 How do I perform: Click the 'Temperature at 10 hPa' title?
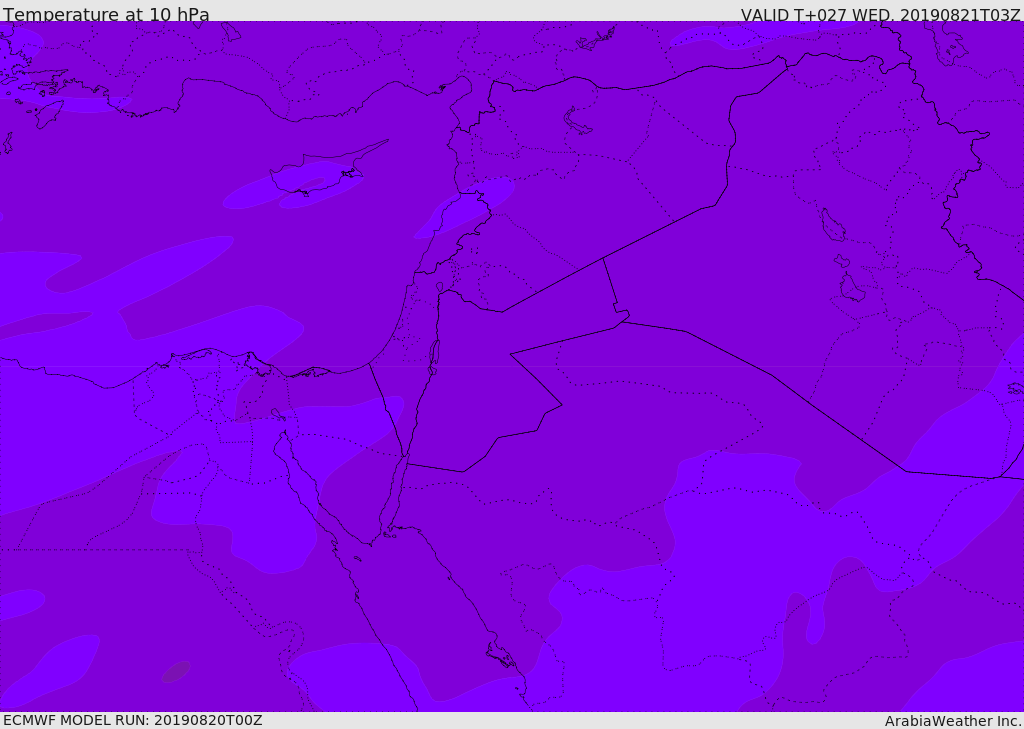pyautogui.click(x=106, y=14)
